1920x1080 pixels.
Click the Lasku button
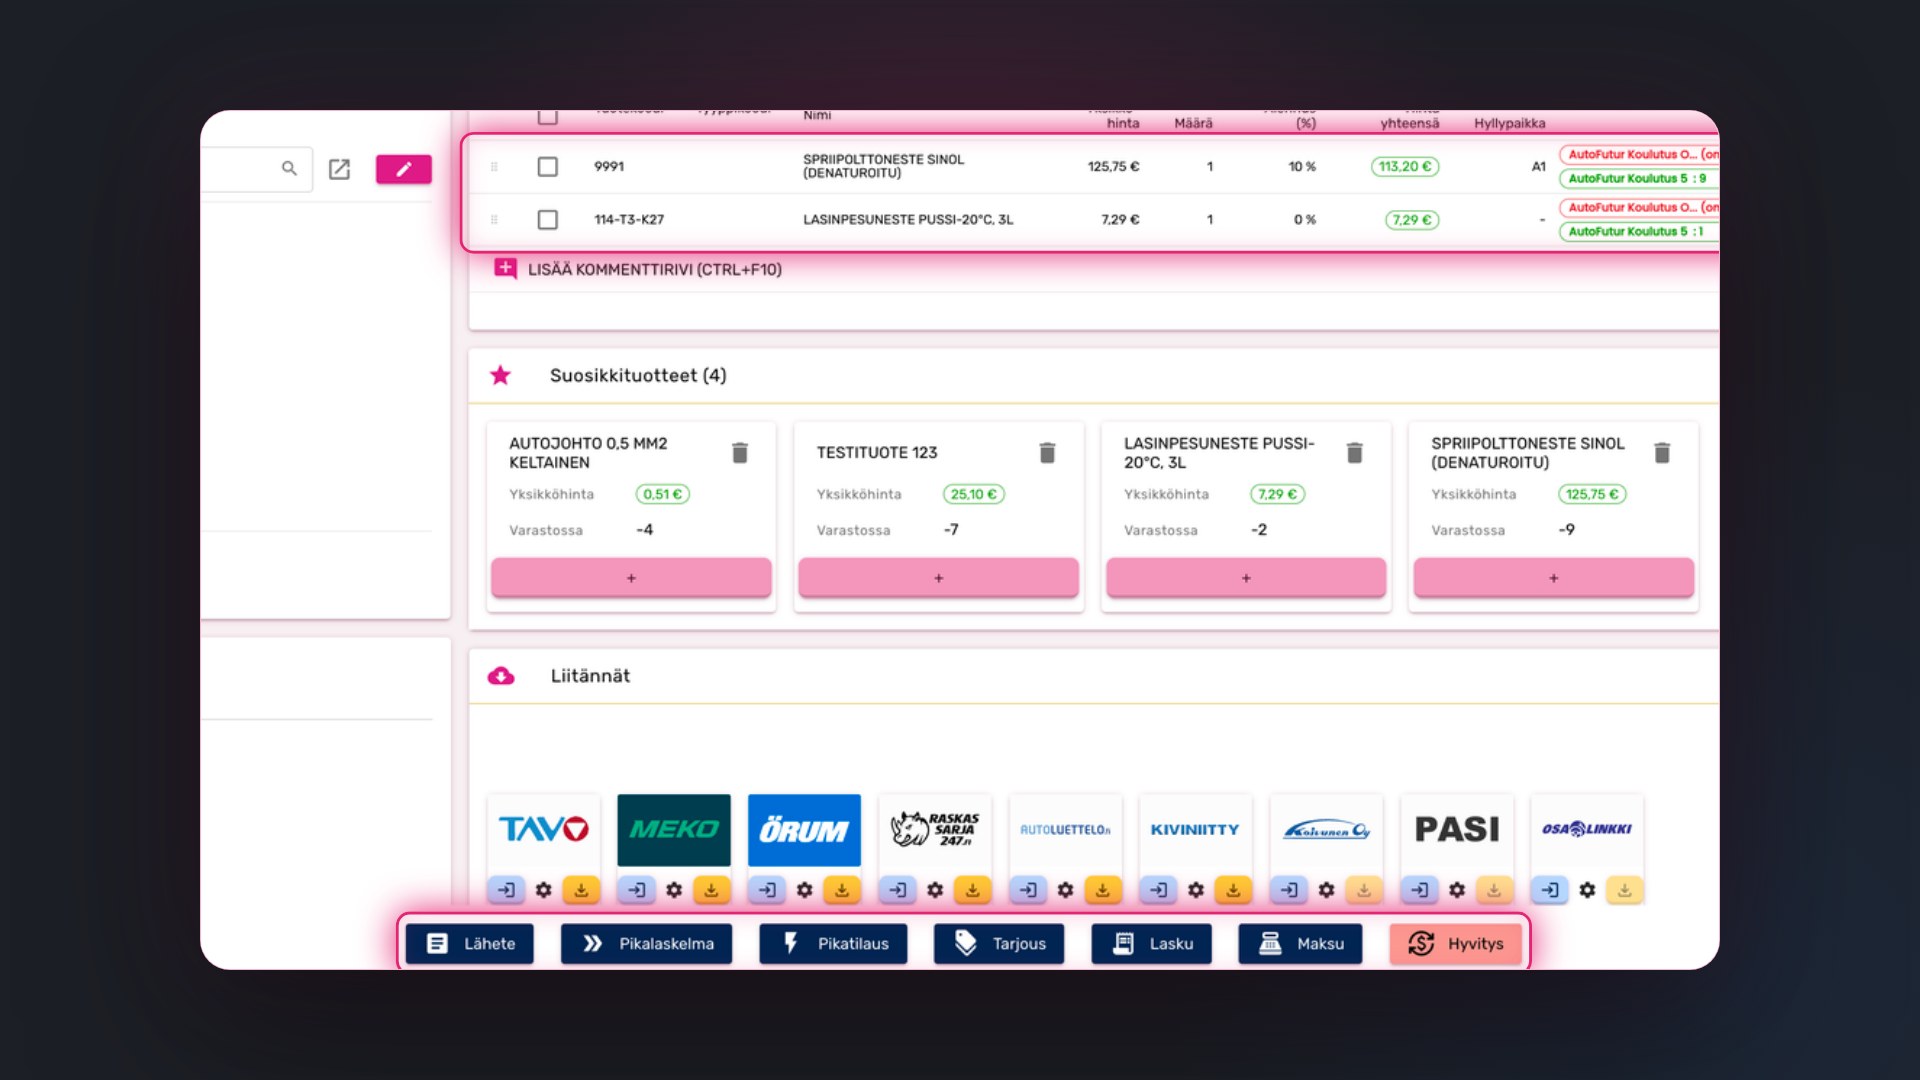(1151, 944)
